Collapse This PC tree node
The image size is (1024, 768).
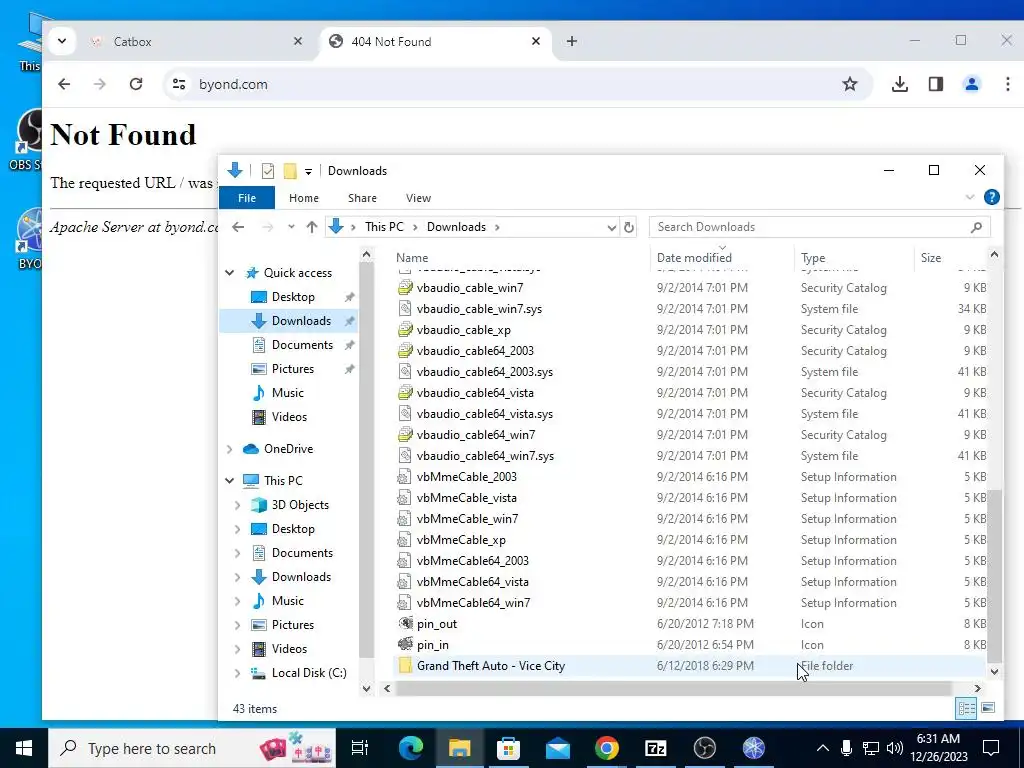point(229,481)
